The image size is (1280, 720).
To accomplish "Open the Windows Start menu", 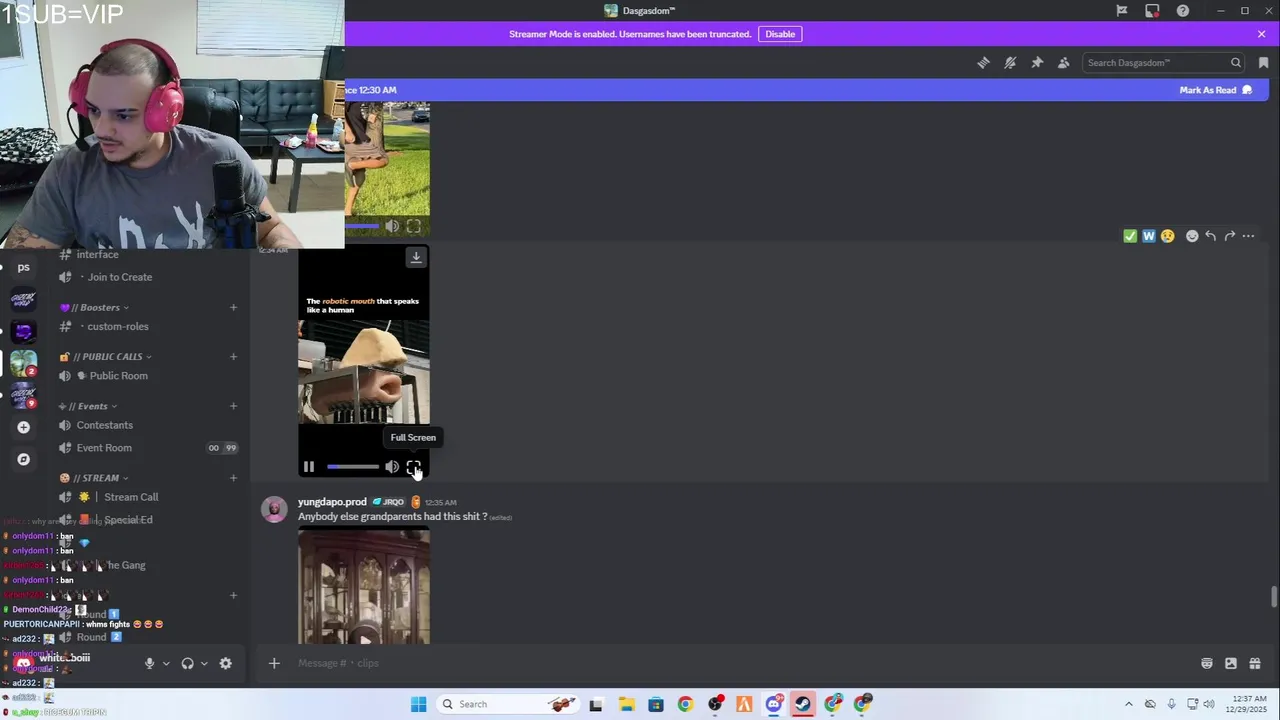I will [x=419, y=704].
